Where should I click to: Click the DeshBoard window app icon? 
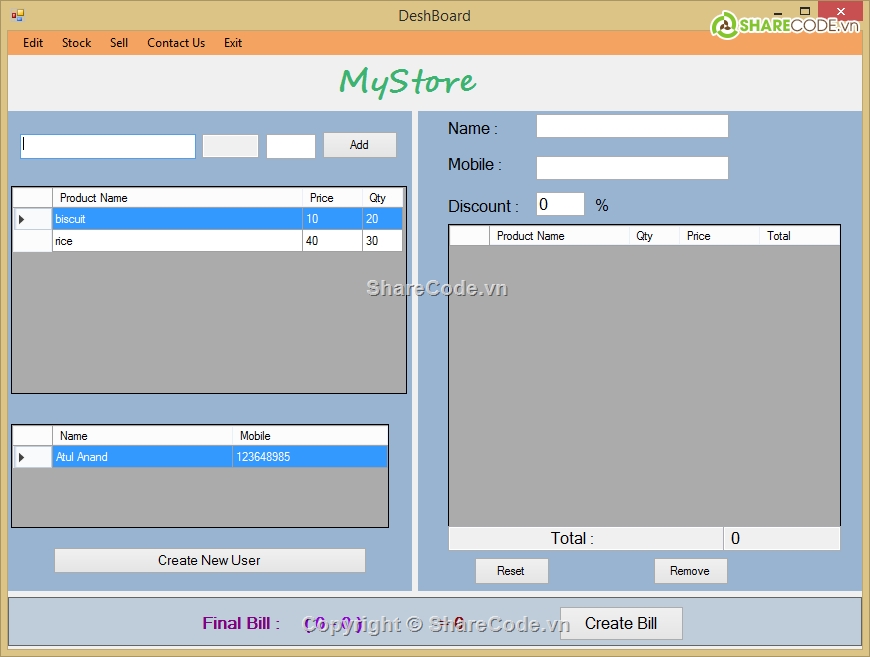pos(17,16)
